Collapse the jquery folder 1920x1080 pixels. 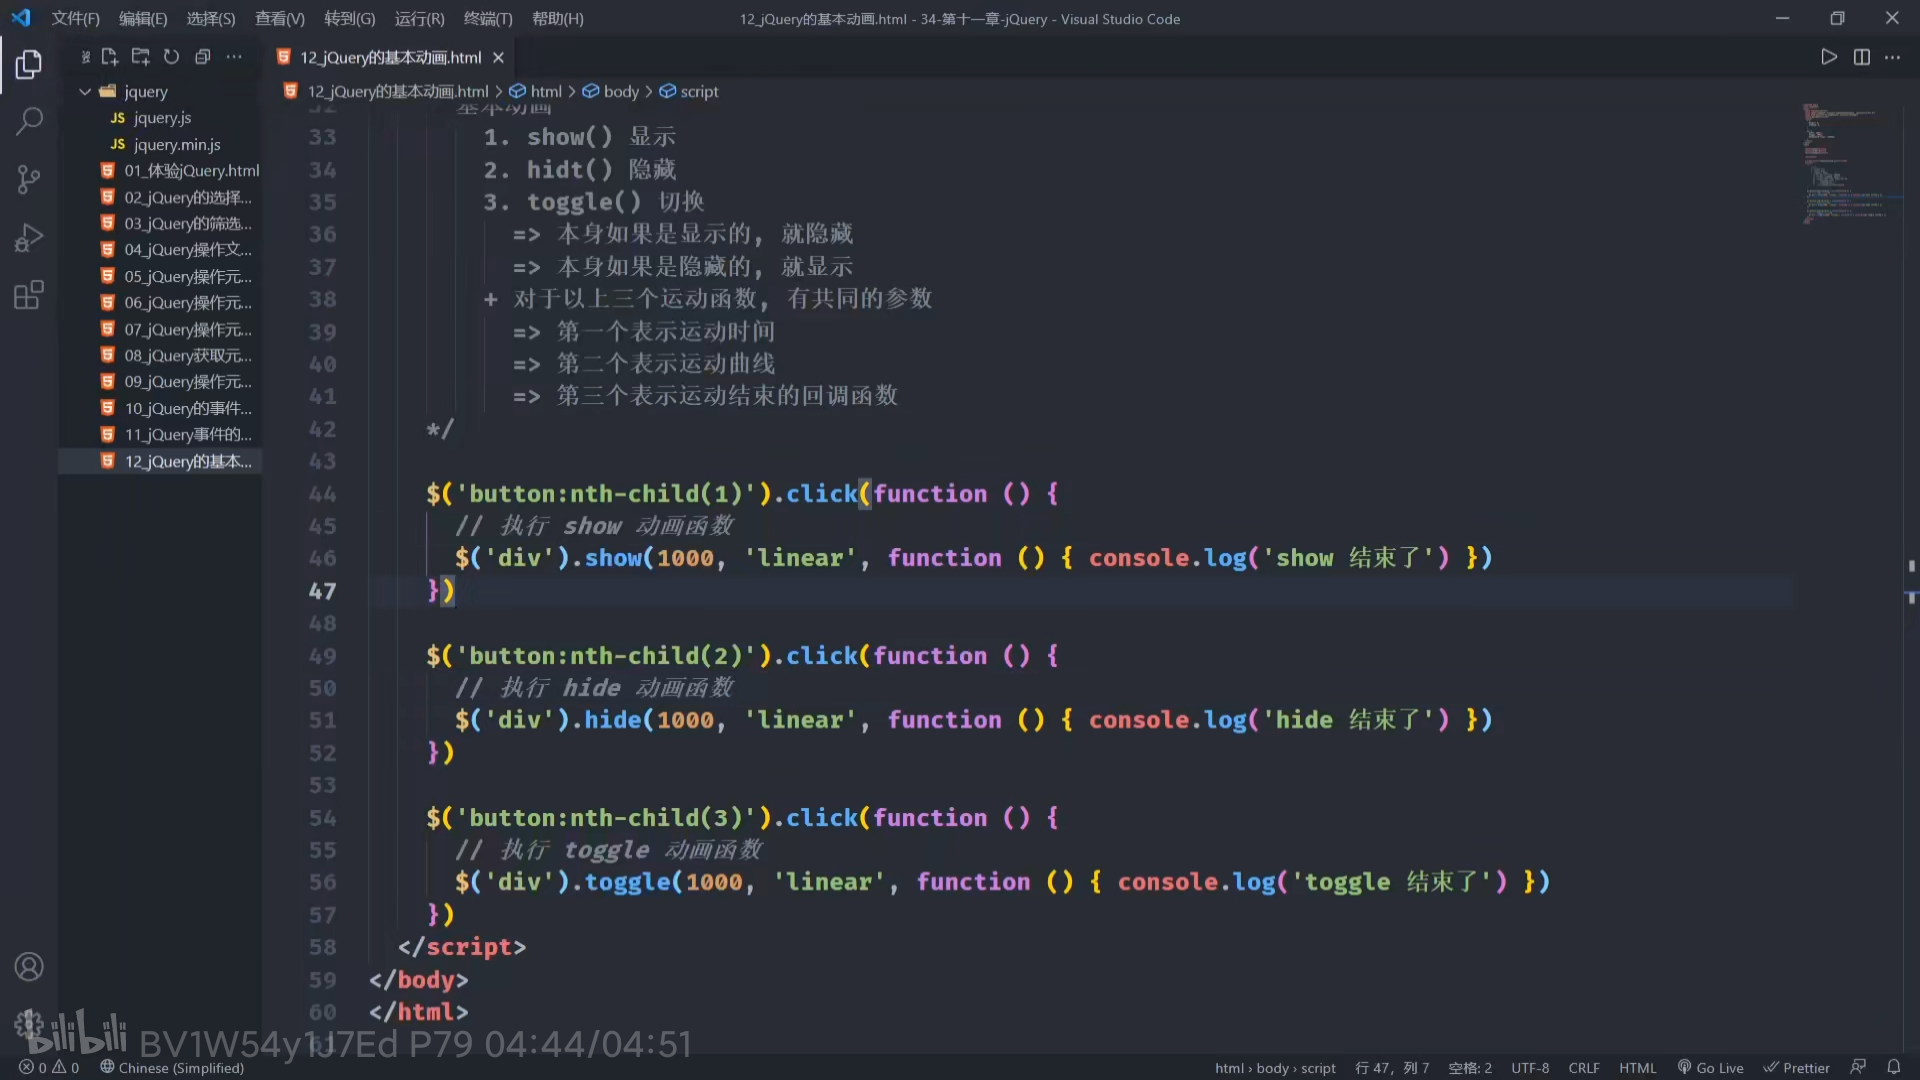point(86,91)
